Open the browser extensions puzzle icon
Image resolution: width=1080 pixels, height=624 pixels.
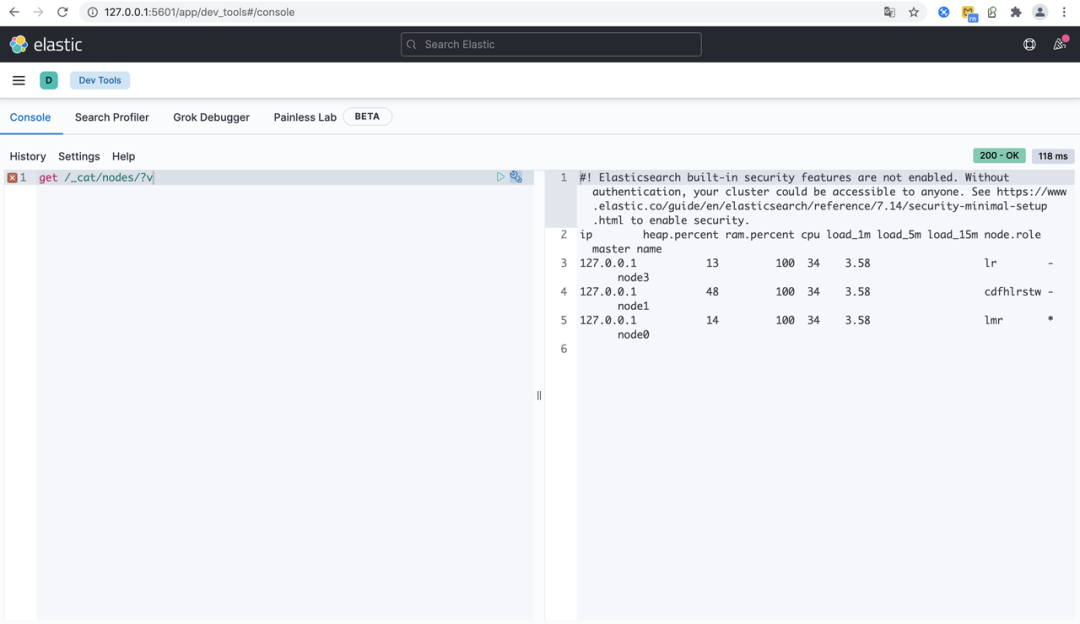(1016, 12)
